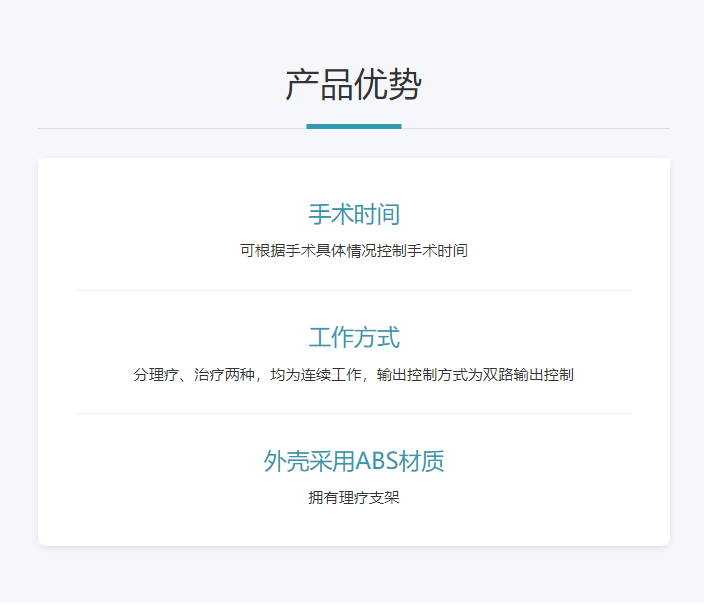Open the 手术时间 heading
Screen dimensions: 704x605
coord(353,214)
